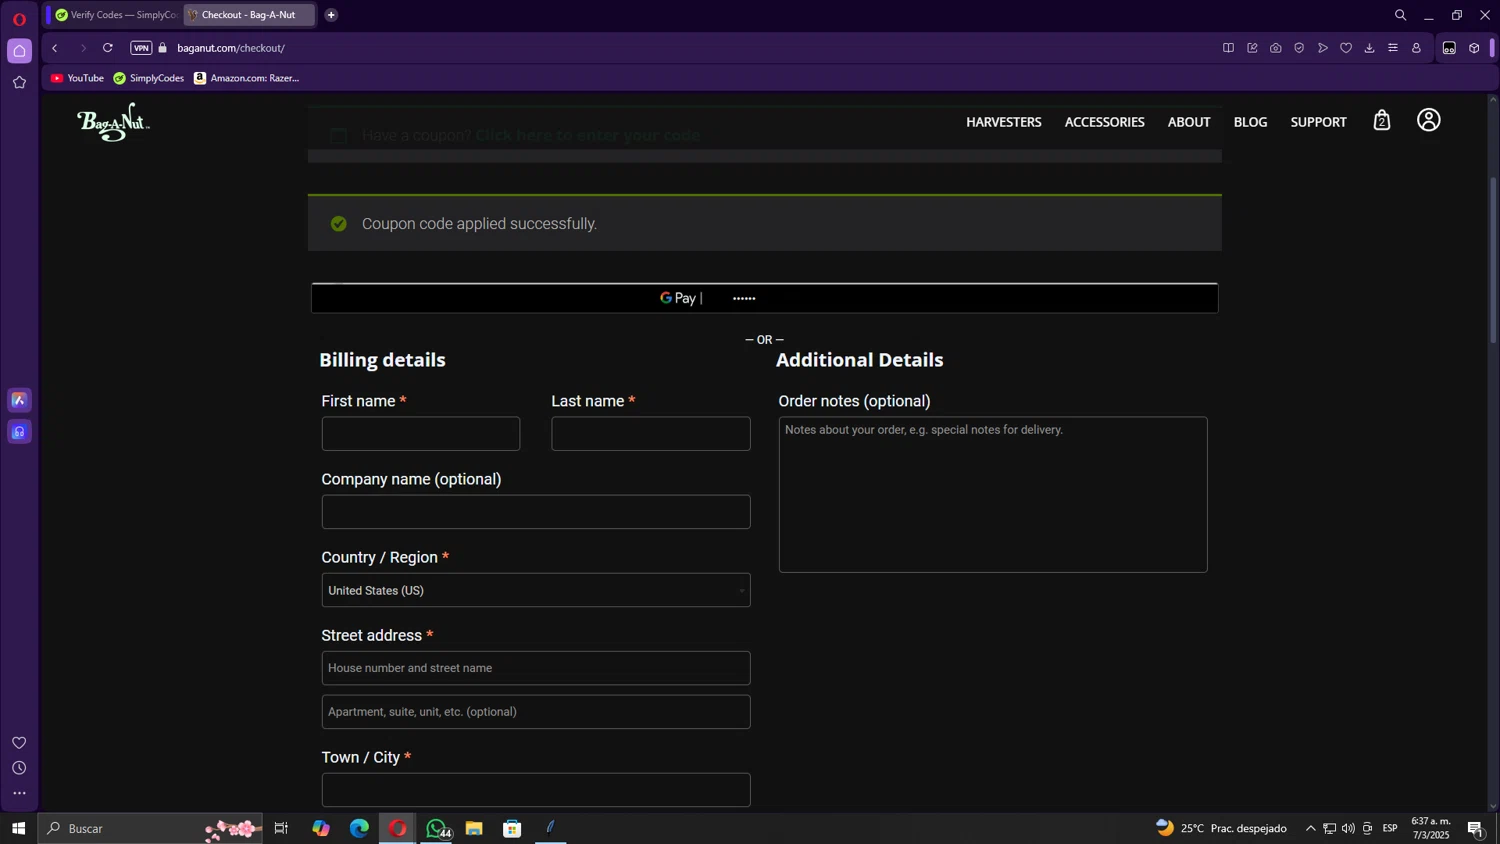Open the sidebar three-dots more menu
Viewport: 1500px width, 844px height.
tap(19, 794)
